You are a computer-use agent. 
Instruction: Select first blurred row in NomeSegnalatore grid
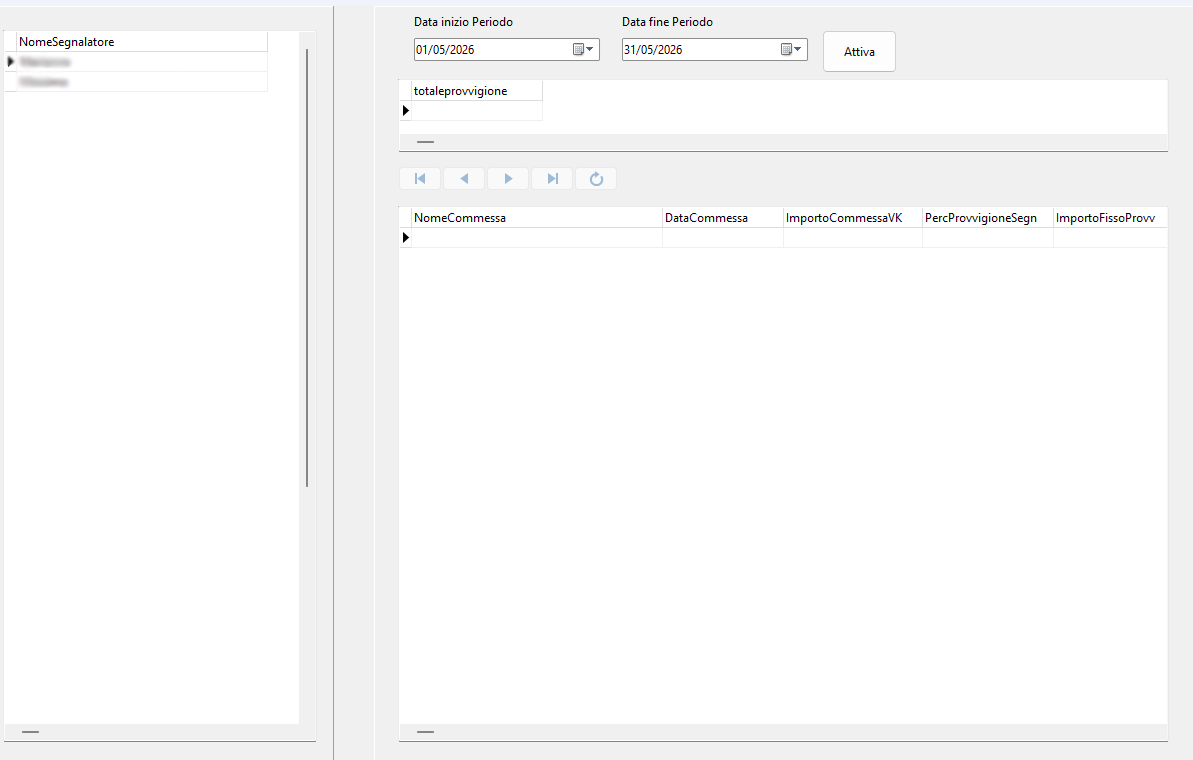[x=142, y=62]
